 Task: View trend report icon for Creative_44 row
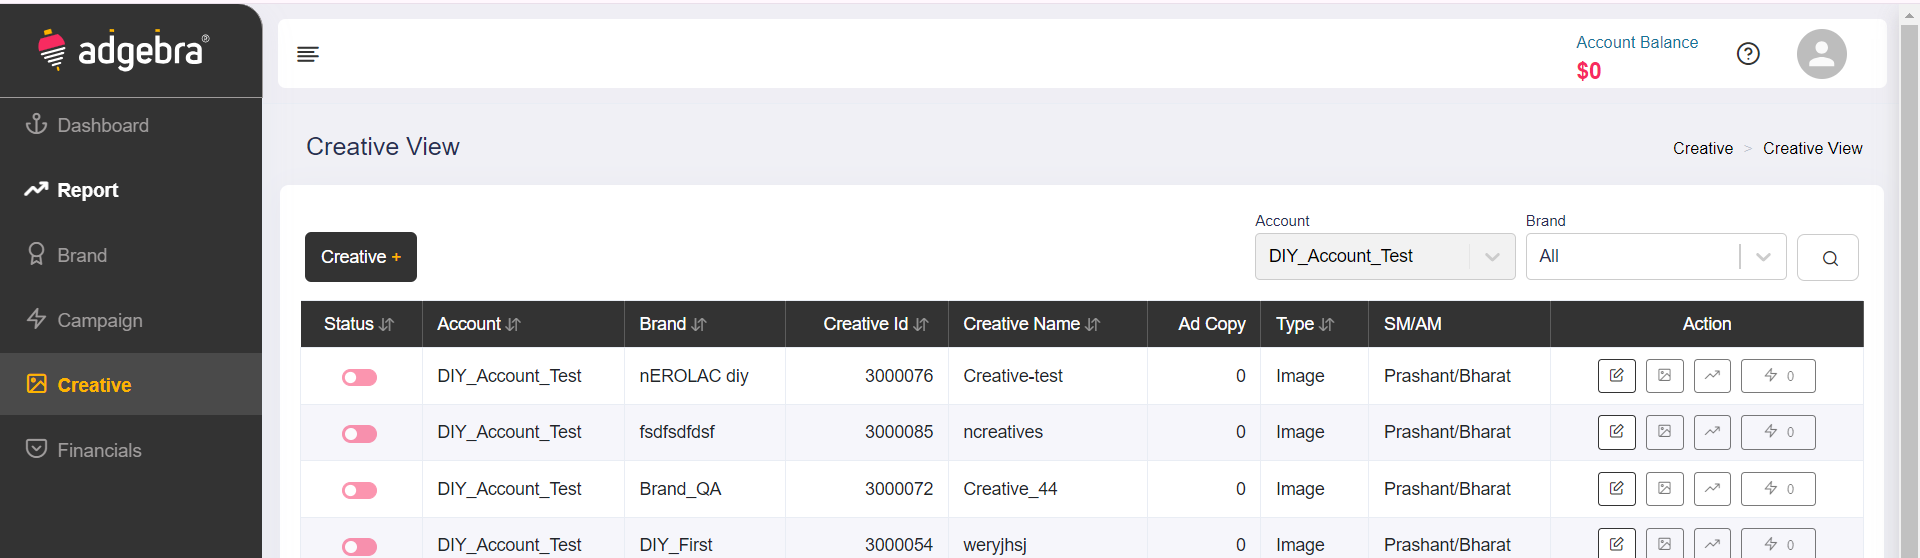coord(1712,489)
